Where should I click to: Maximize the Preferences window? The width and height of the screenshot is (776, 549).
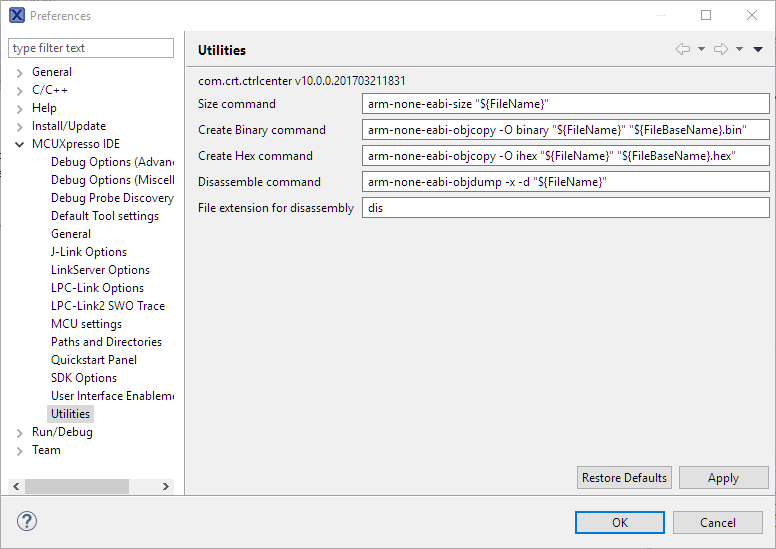pos(706,15)
